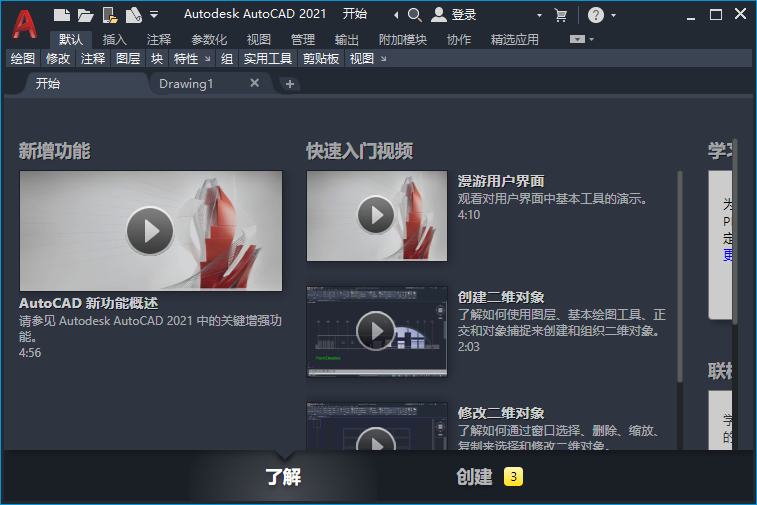
Task: Open the 了解 page at bottom
Action: click(x=283, y=477)
